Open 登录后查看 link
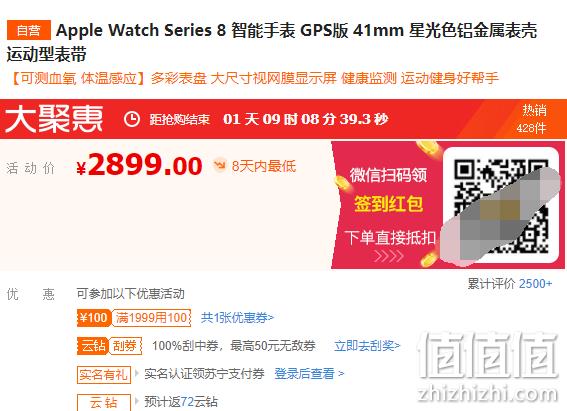This screenshot has height=411, width=567. click(x=309, y=373)
